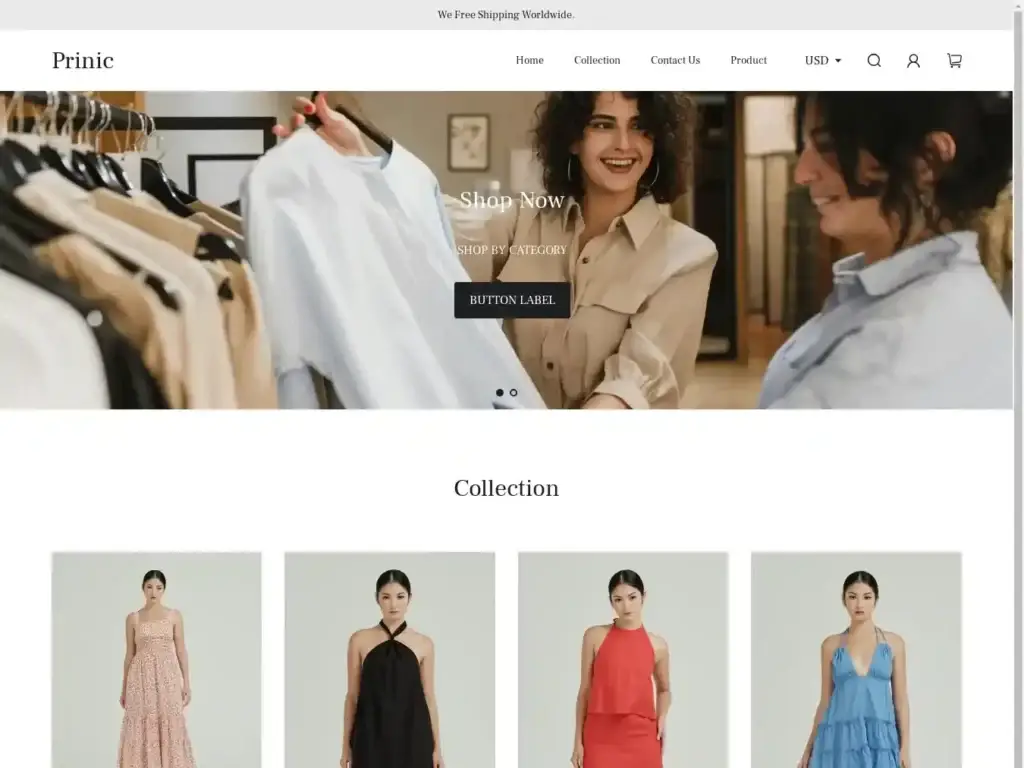Open the search icon in header
Image resolution: width=1024 pixels, height=768 pixels.
[874, 61]
